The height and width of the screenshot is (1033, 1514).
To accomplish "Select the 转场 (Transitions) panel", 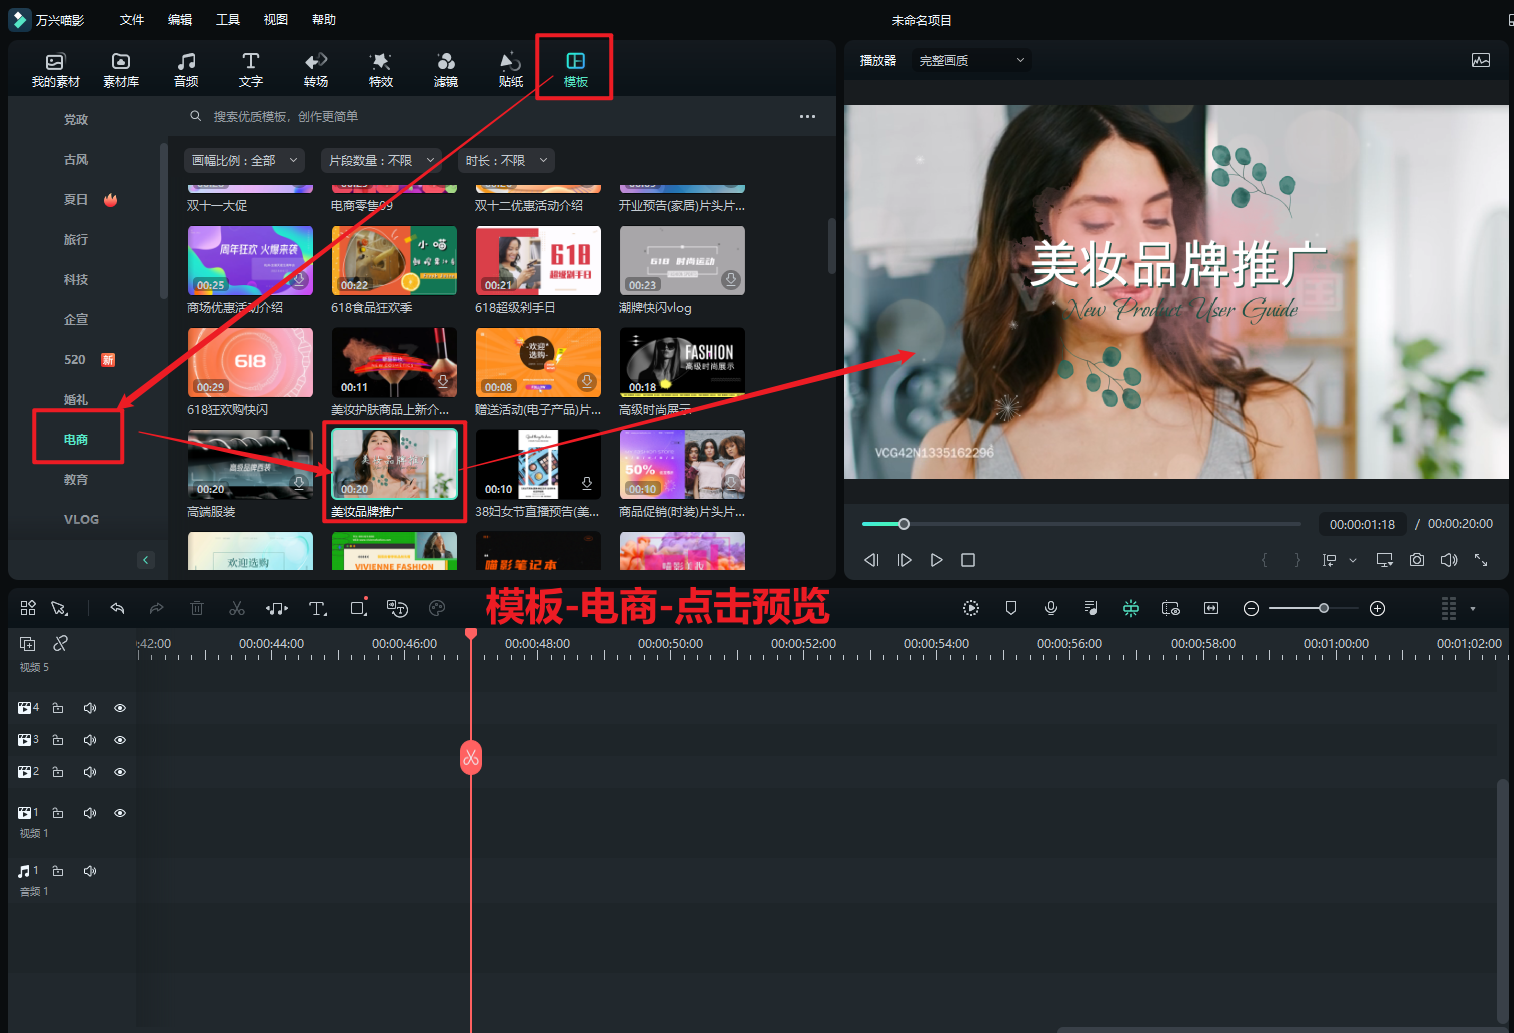I will click(316, 68).
